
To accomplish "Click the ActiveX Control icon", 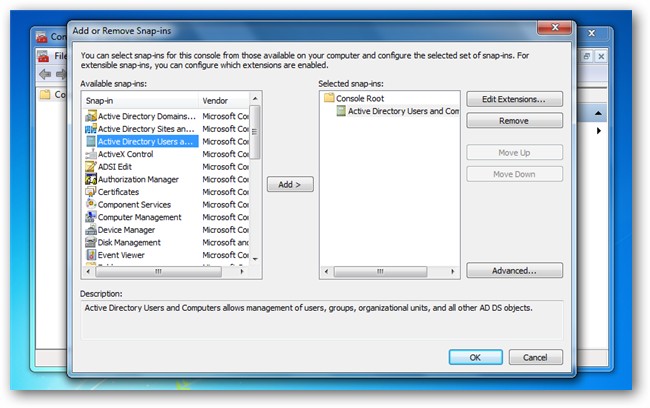I will (x=90, y=154).
